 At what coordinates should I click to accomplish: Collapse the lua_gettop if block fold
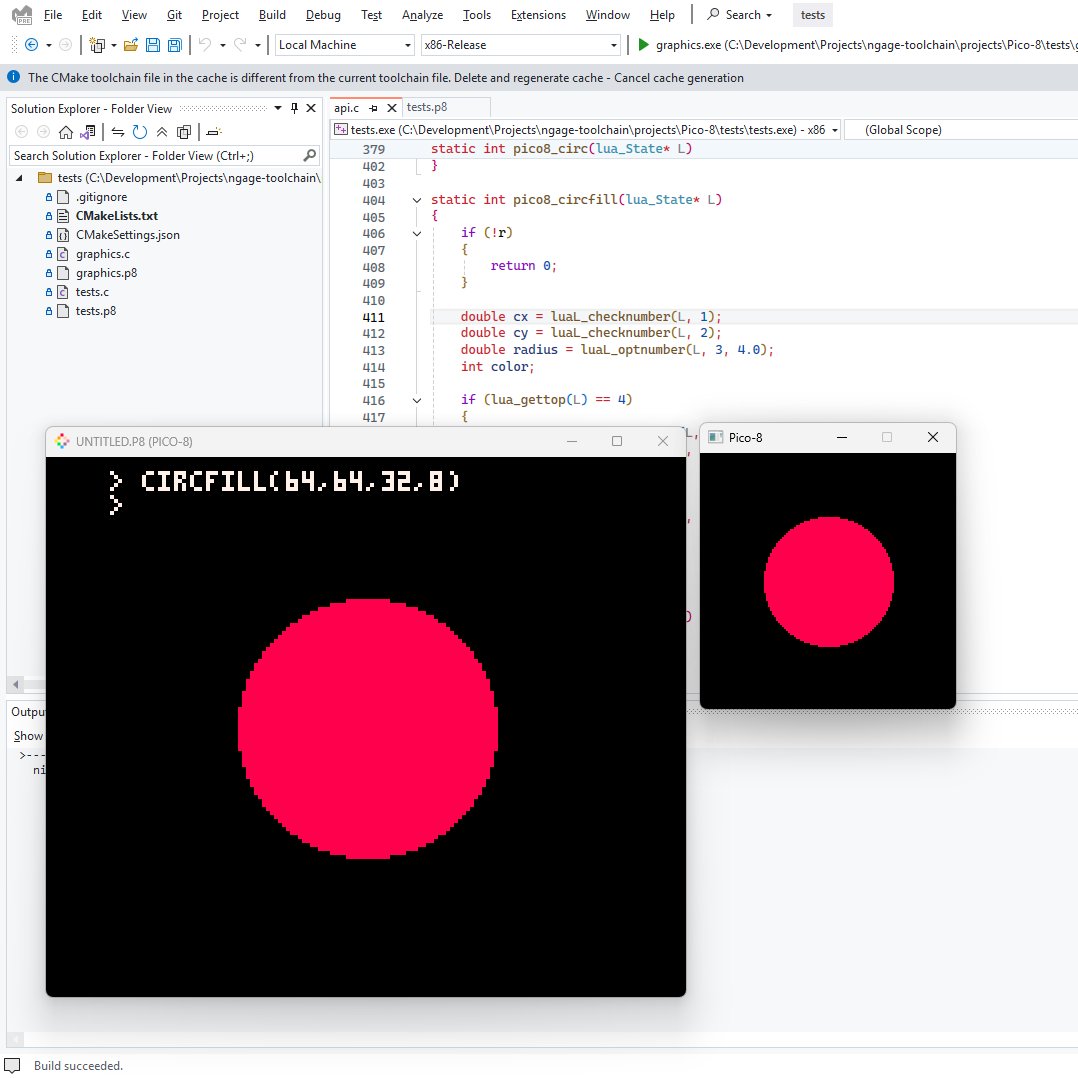(417, 400)
